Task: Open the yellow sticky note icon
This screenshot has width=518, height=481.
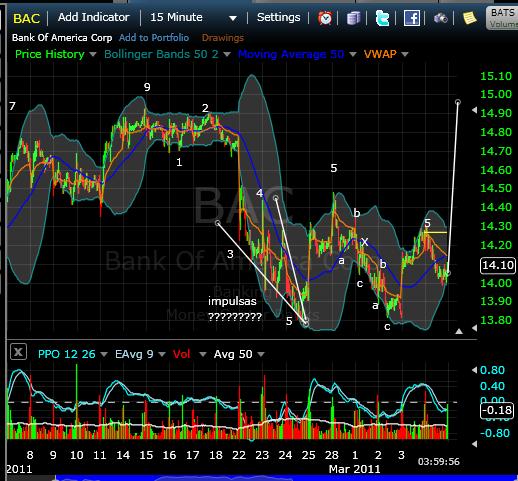Action: [x=470, y=18]
